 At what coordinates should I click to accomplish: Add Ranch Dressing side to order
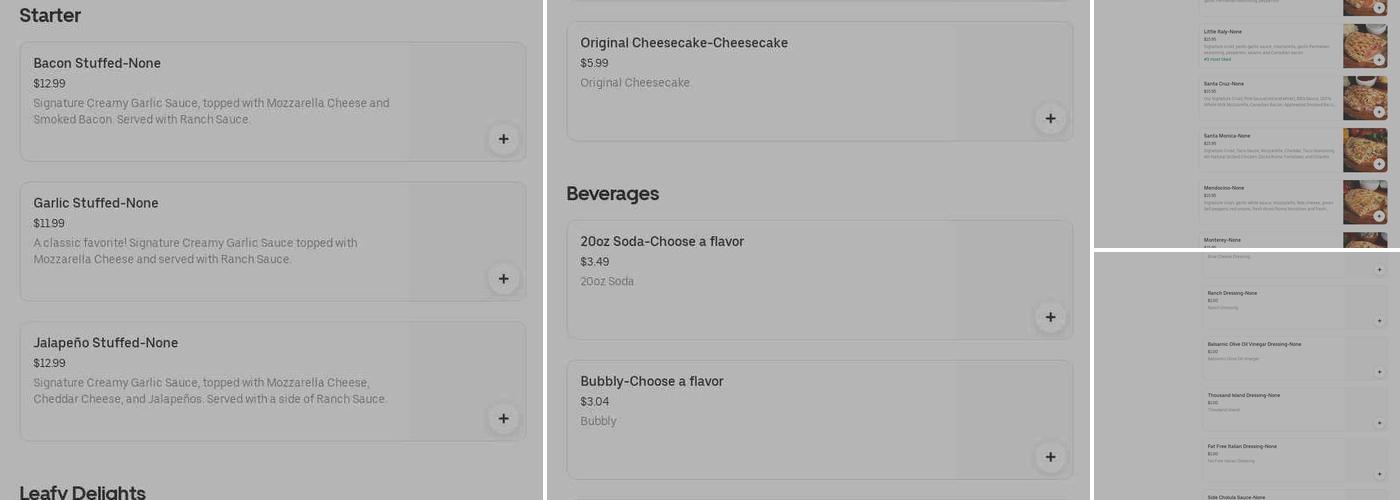(1379, 321)
